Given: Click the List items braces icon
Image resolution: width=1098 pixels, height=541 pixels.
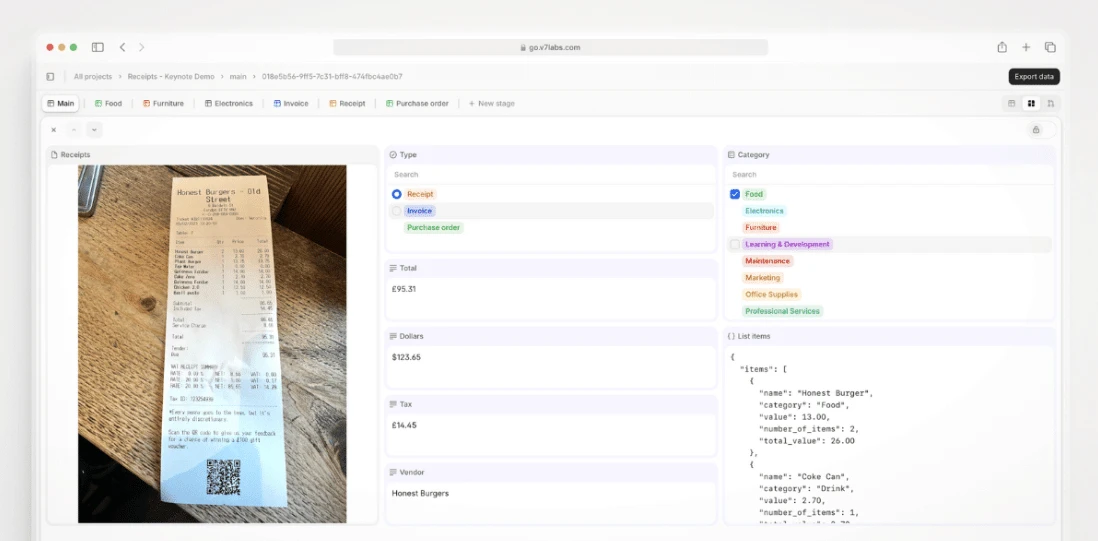Looking at the screenshot, I should pos(731,336).
